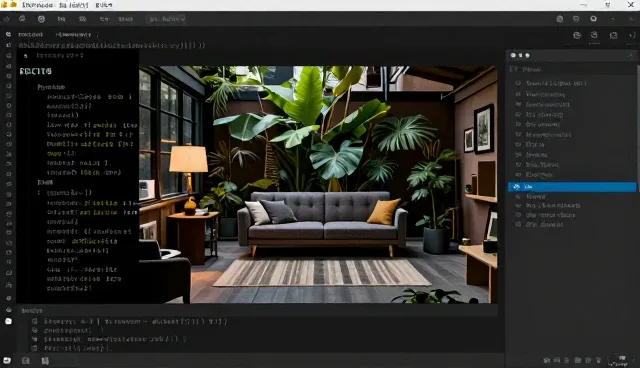The image size is (640, 368).
Task: Click the round camera-like icon above right panel
Action: click(577, 35)
